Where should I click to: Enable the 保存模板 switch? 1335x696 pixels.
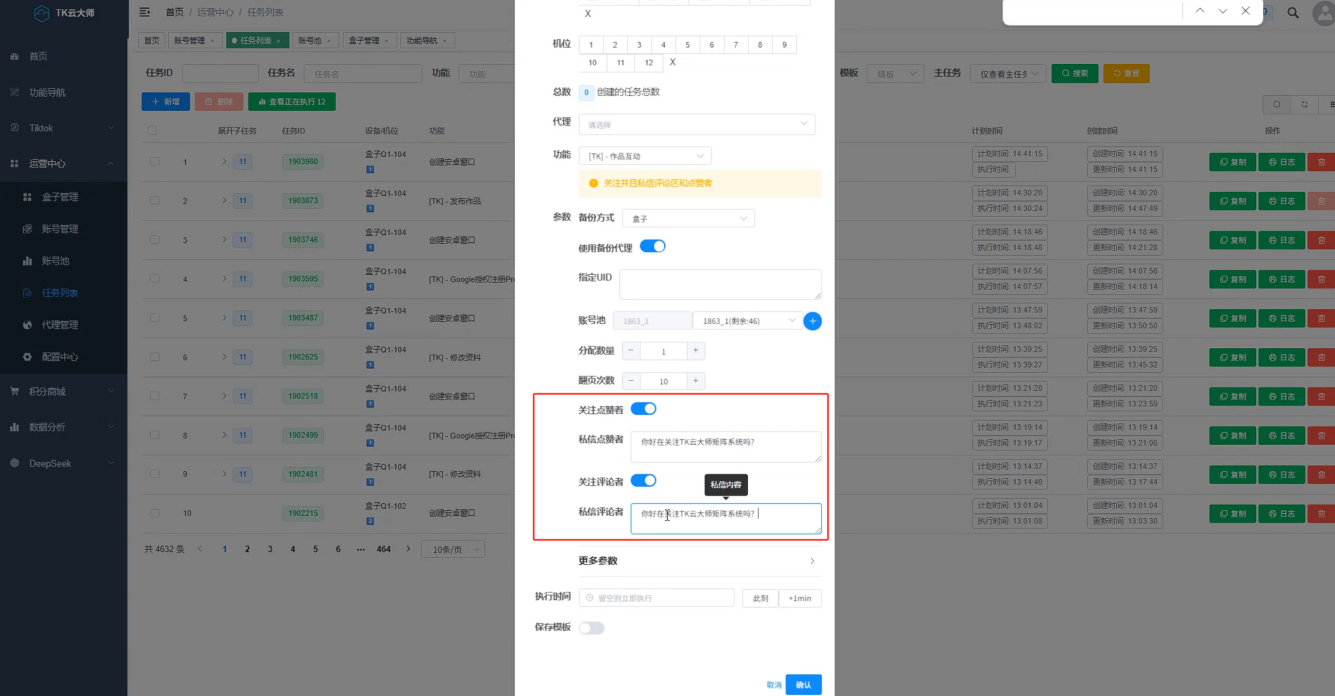click(x=590, y=627)
